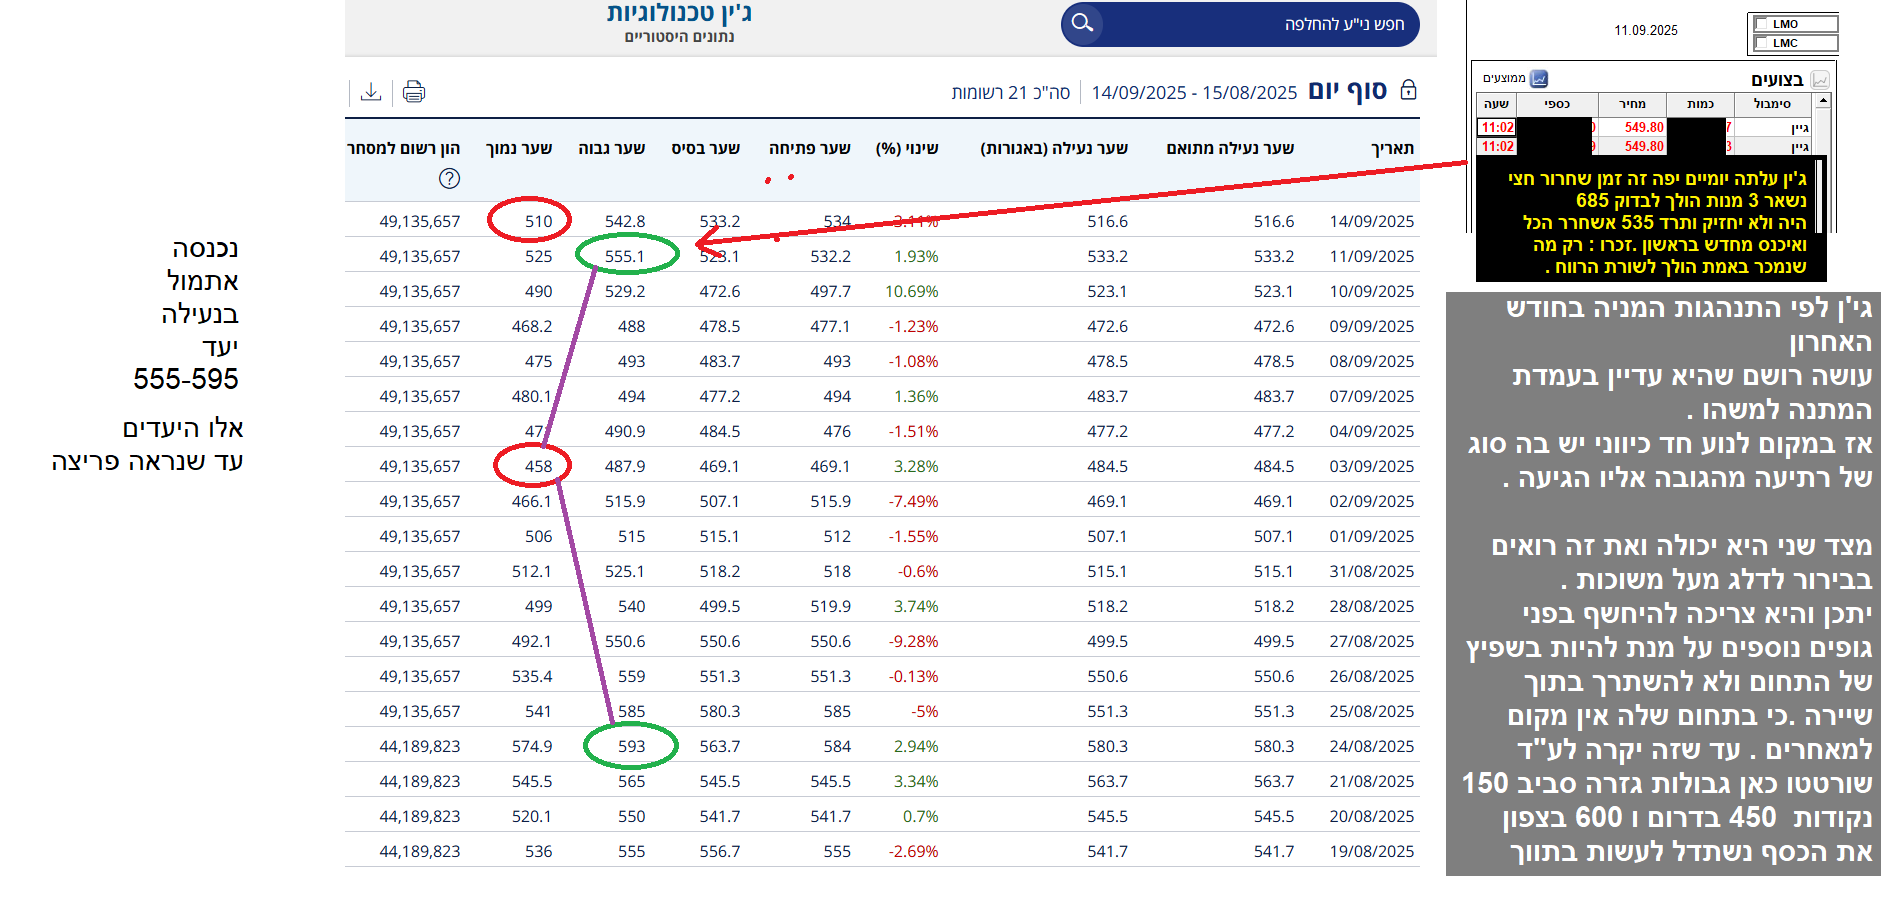Click 49,135,657 in the 08/09/2025 row
This screenshot has width=1904, height=903.
pos(420,361)
